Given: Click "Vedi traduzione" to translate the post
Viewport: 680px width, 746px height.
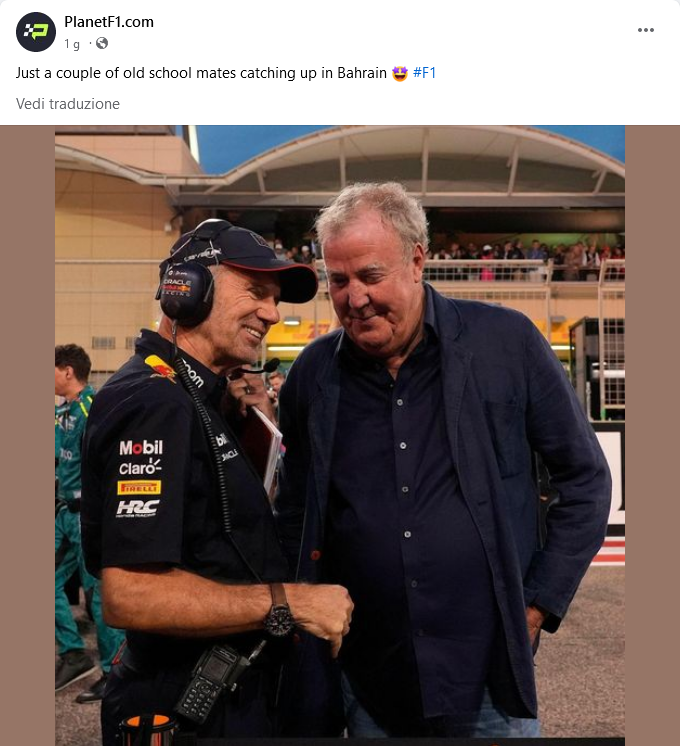Looking at the screenshot, I should pyautogui.click(x=68, y=104).
